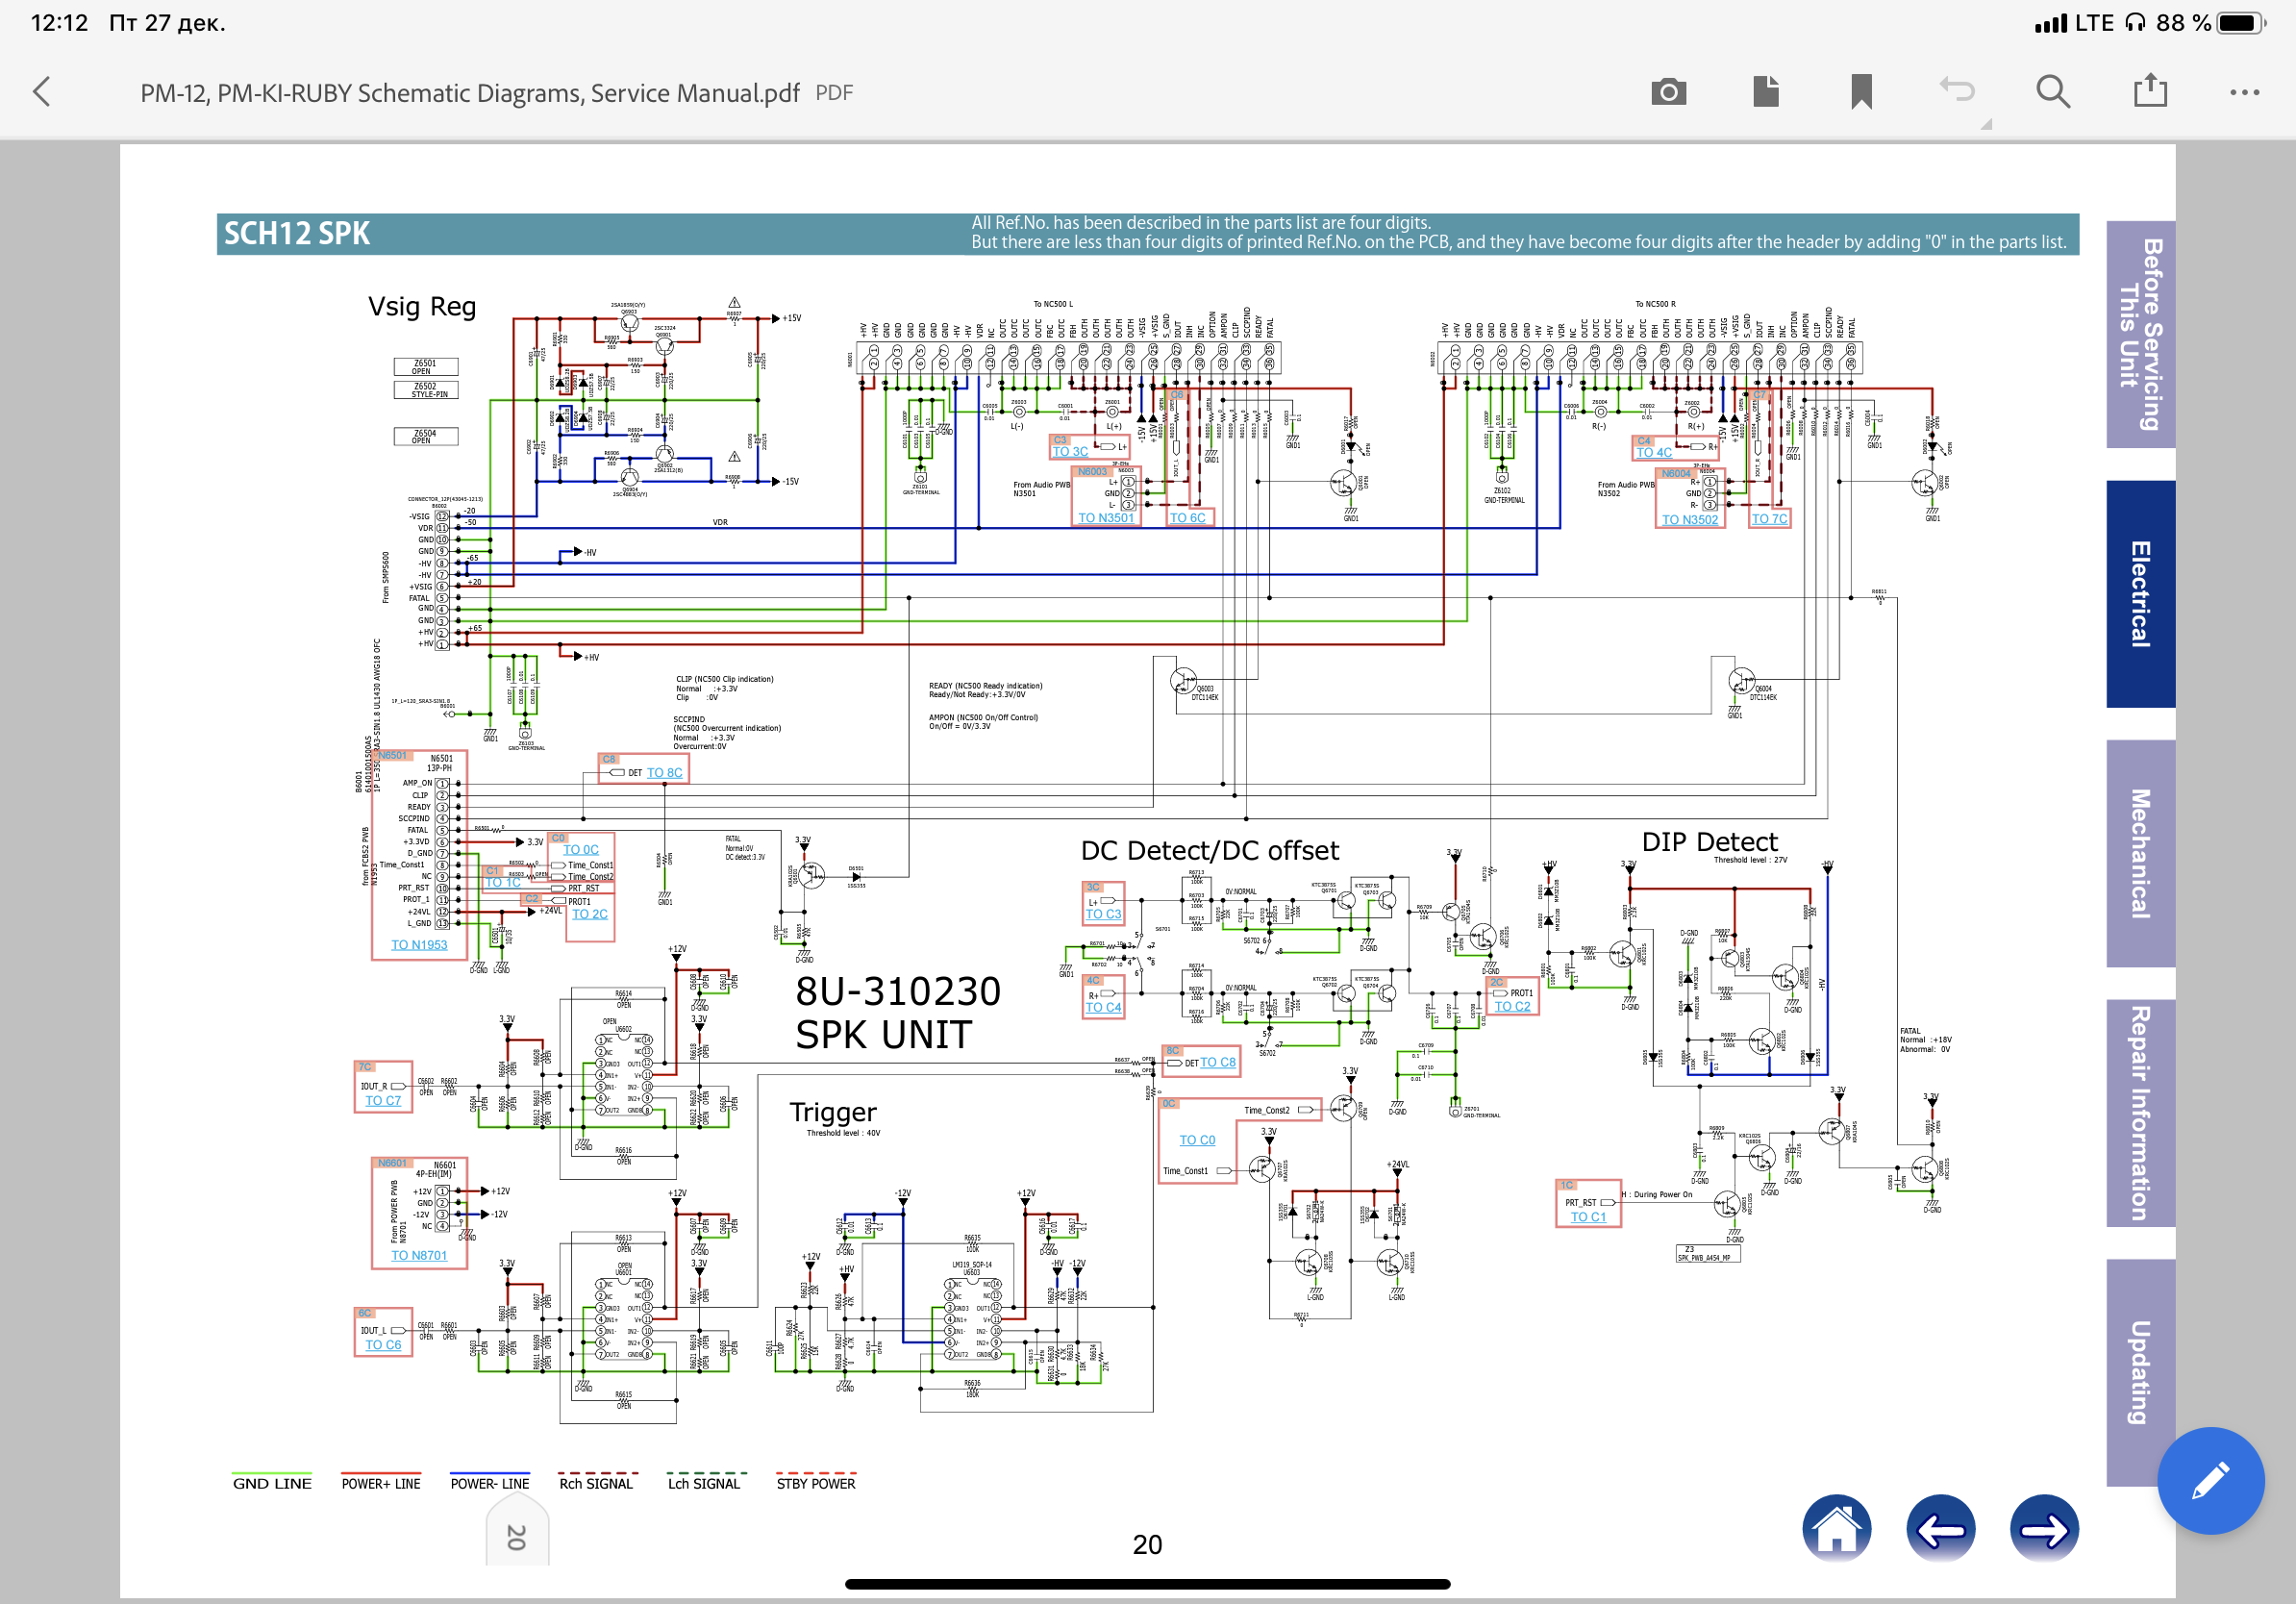Follow the TO 3C link
Screen dimensions: 2296x1604
[x=1069, y=451]
